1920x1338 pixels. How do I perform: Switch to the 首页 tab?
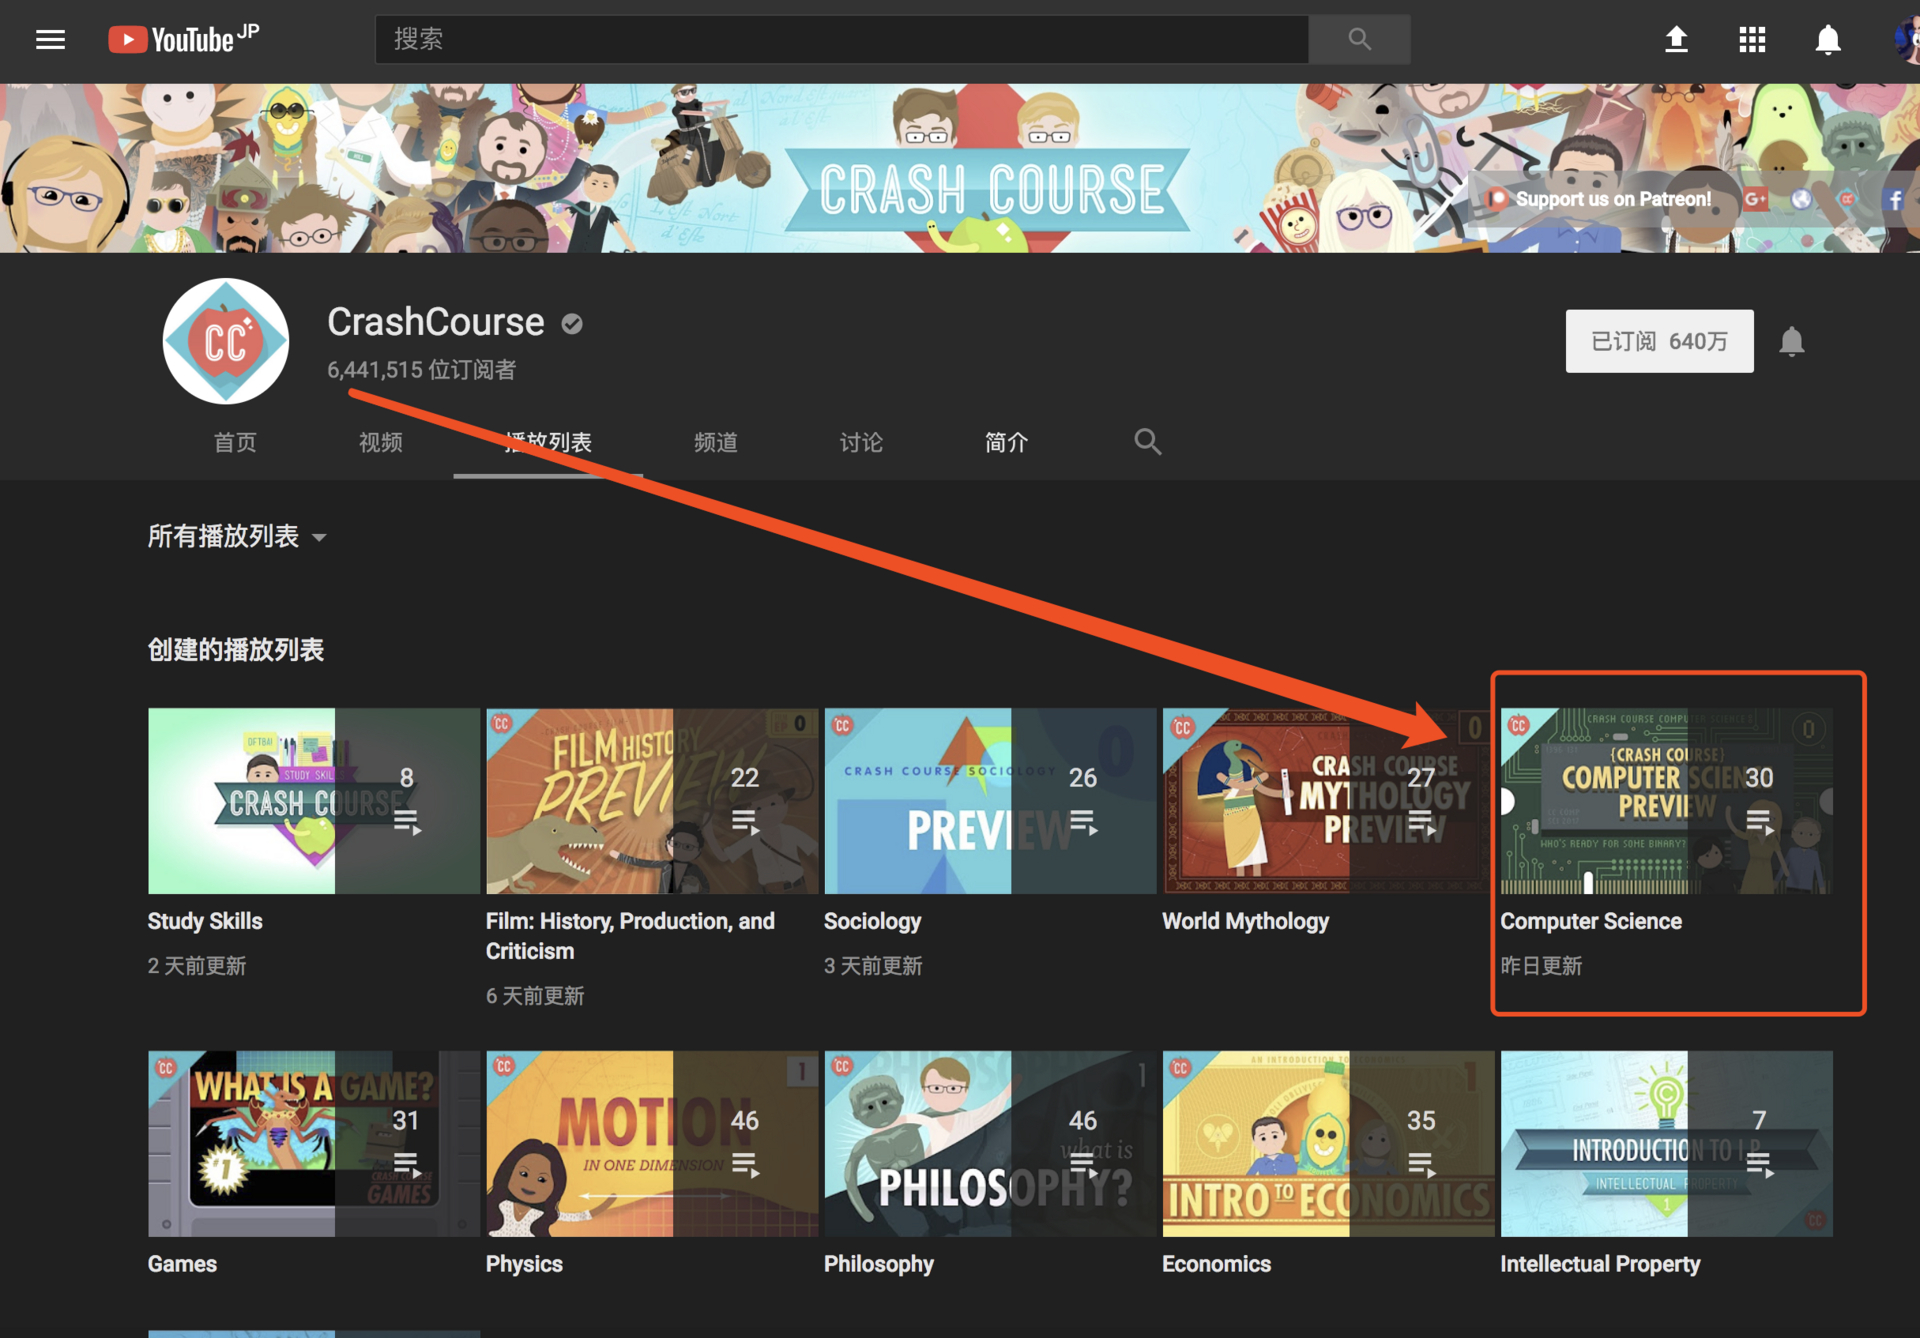tap(235, 442)
